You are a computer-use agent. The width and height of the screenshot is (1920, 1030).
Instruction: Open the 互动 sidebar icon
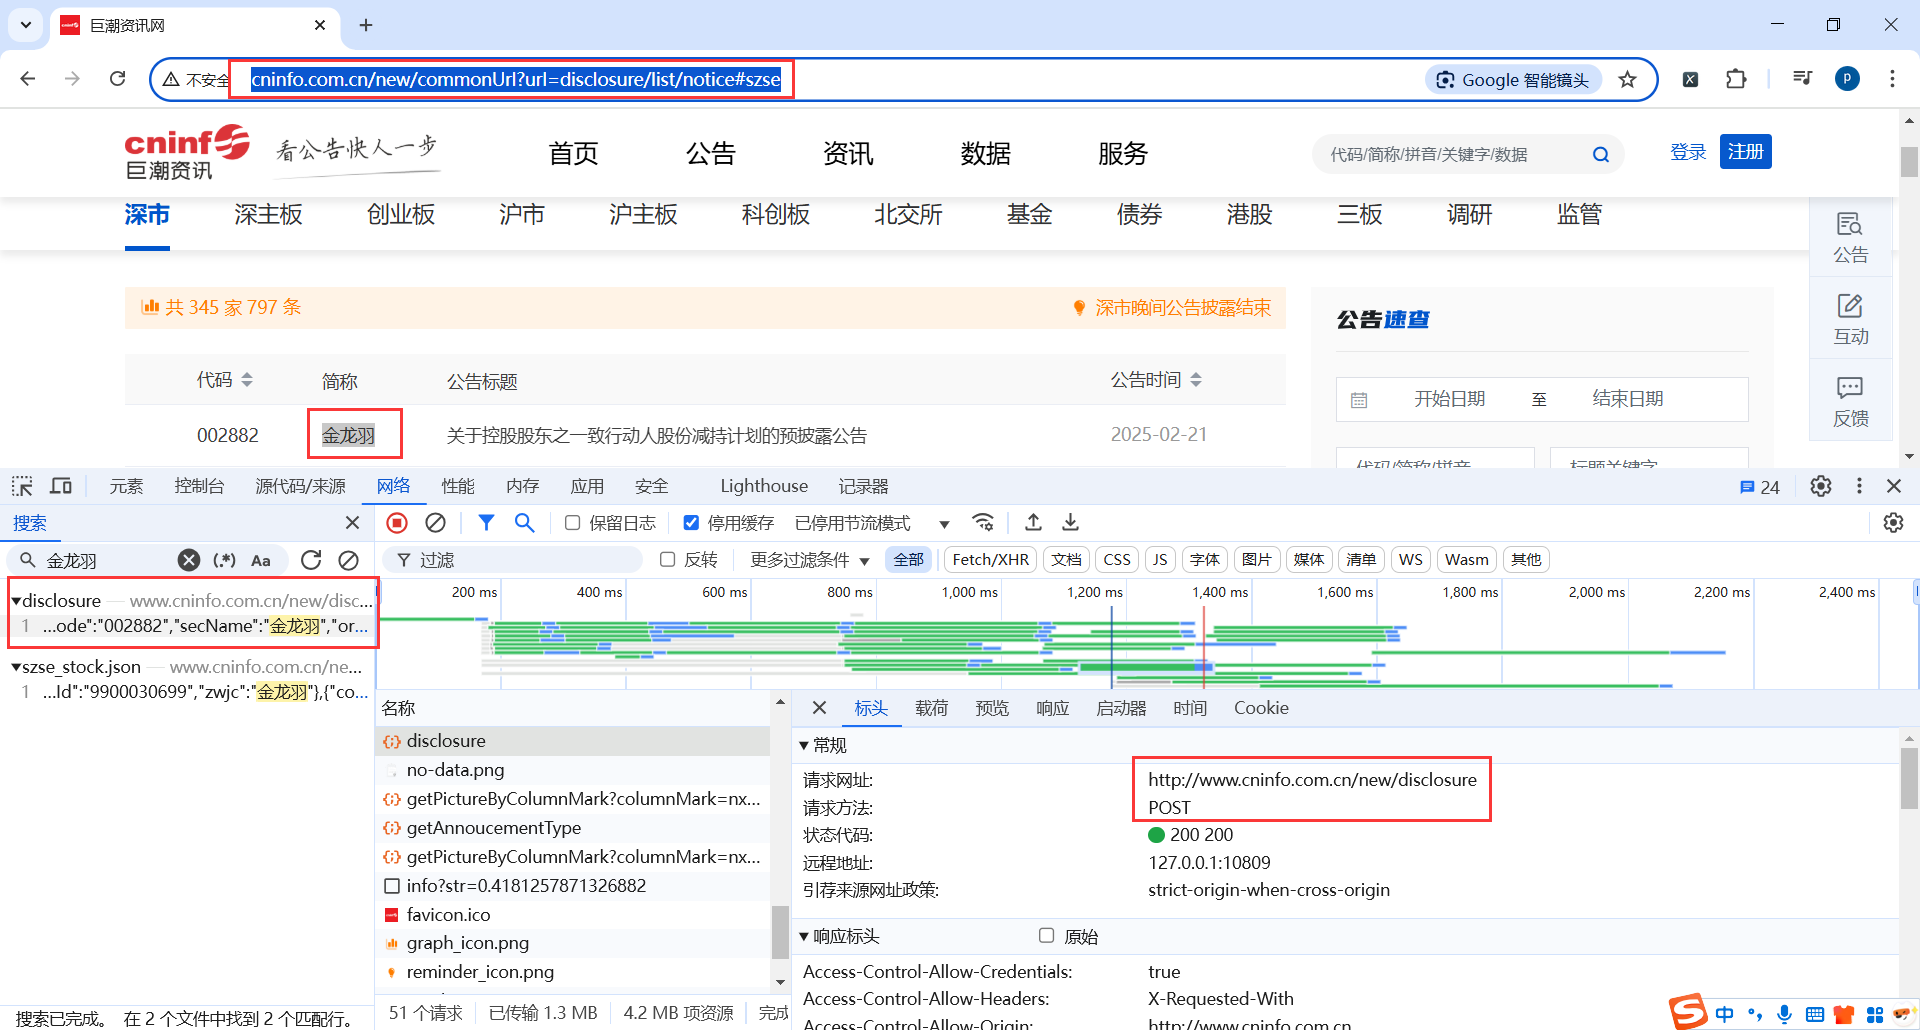1850,319
